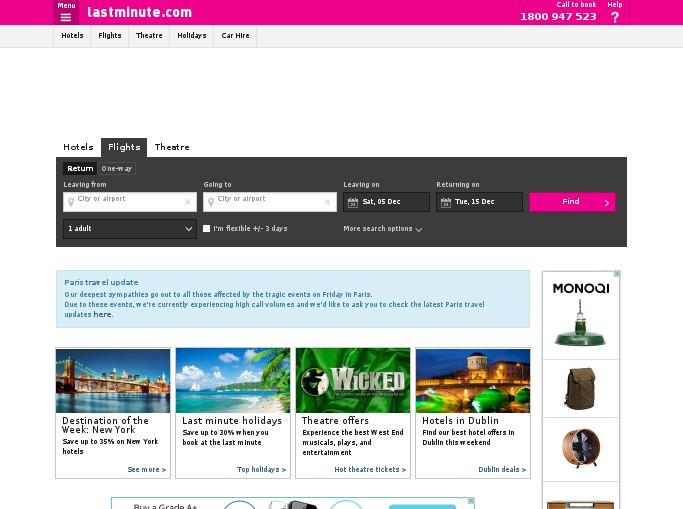Open Holidays in the top navigation bar

tap(192, 36)
